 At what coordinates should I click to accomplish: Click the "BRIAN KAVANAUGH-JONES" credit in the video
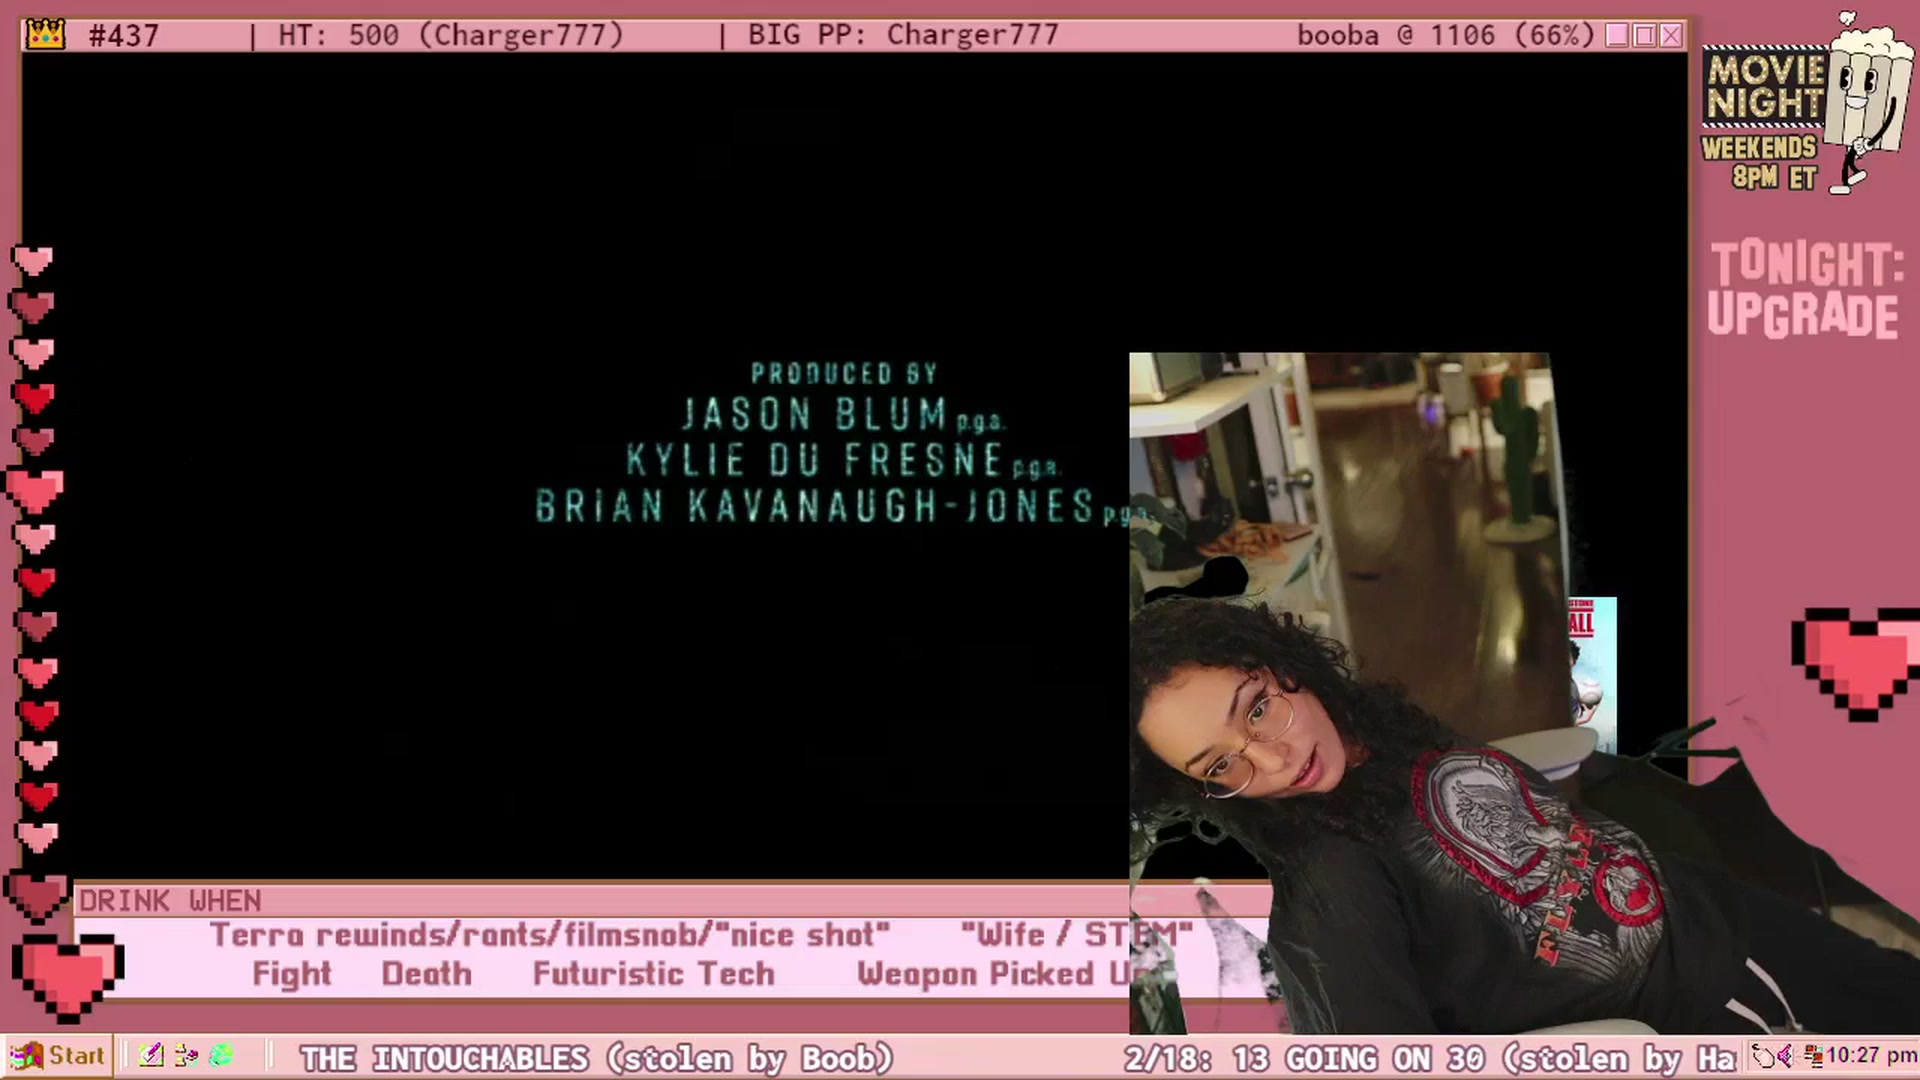pyautogui.click(x=815, y=506)
